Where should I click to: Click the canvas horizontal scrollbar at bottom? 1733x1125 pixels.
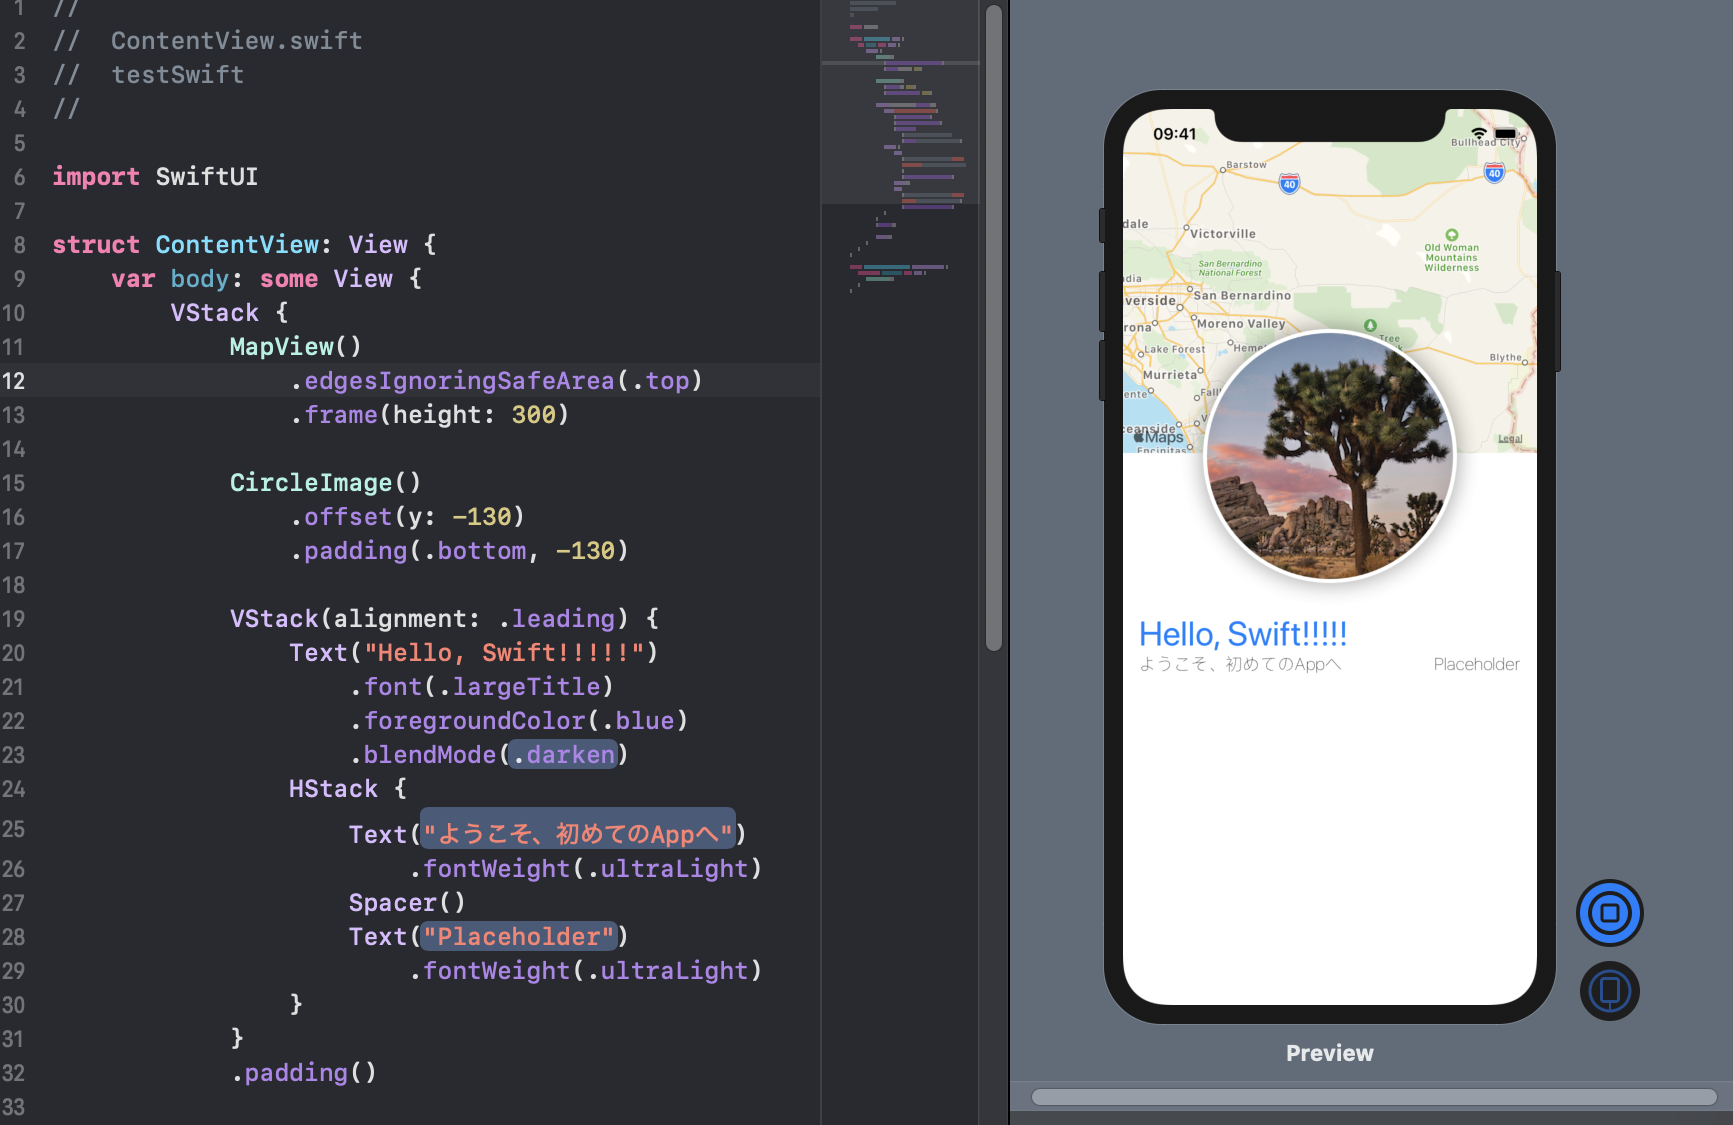pyautogui.click(x=1373, y=1097)
